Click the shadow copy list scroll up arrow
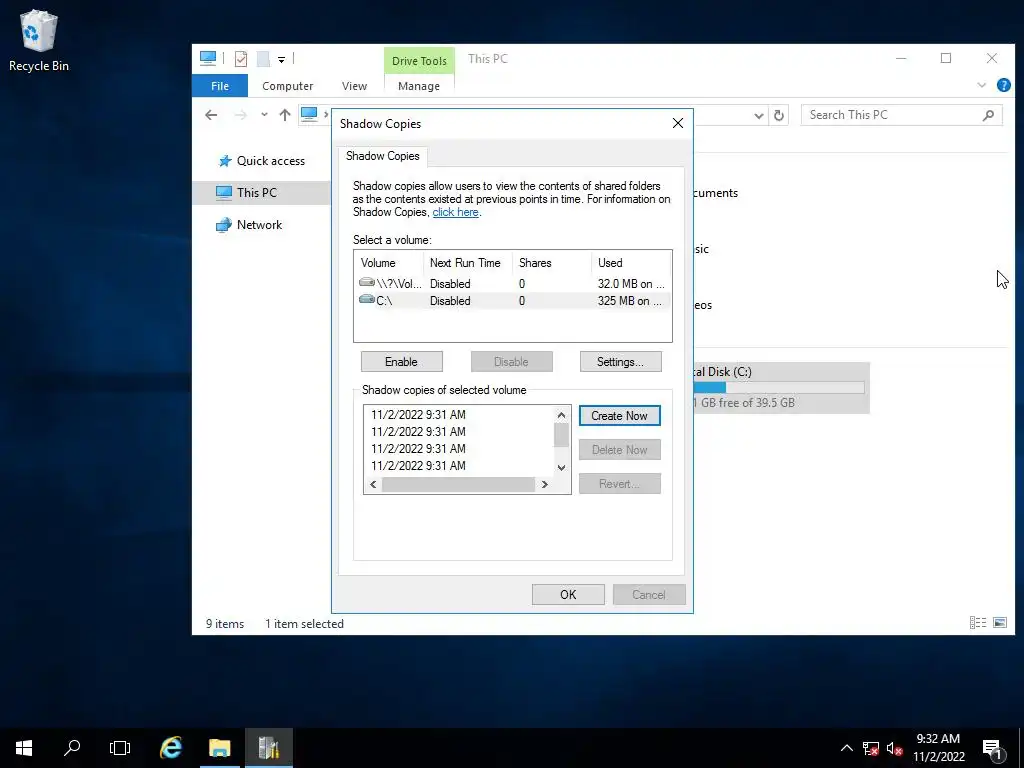Screen dimensions: 1024x768 click(561, 415)
